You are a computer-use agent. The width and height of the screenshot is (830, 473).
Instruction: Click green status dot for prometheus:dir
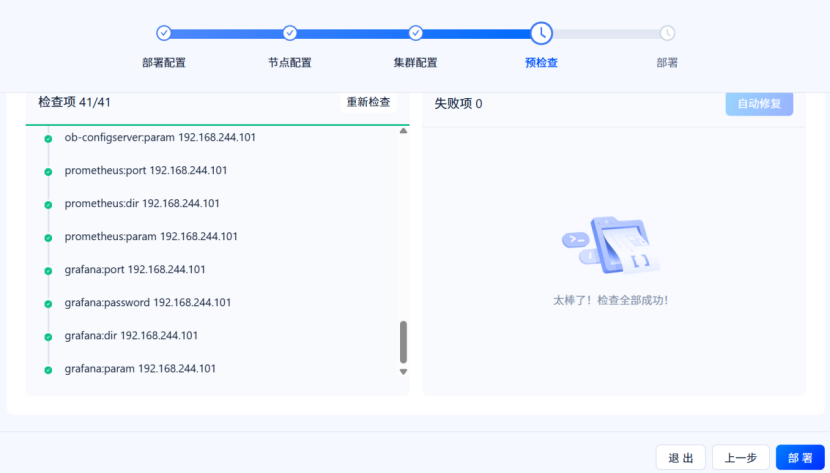tap(48, 205)
